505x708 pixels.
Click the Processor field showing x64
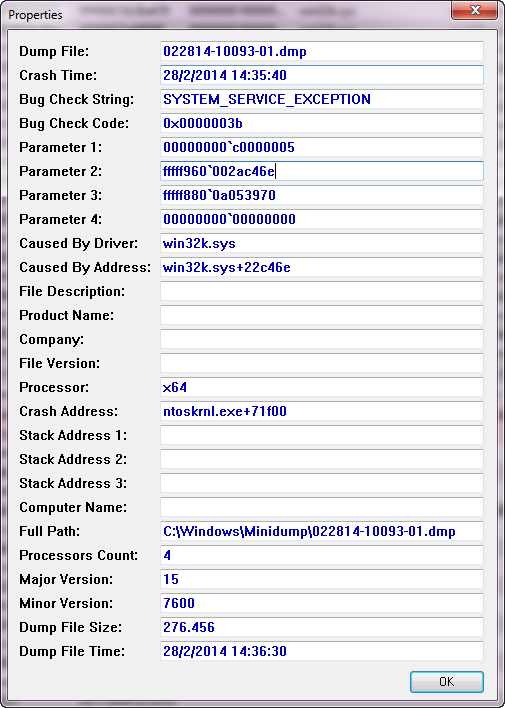click(x=322, y=387)
